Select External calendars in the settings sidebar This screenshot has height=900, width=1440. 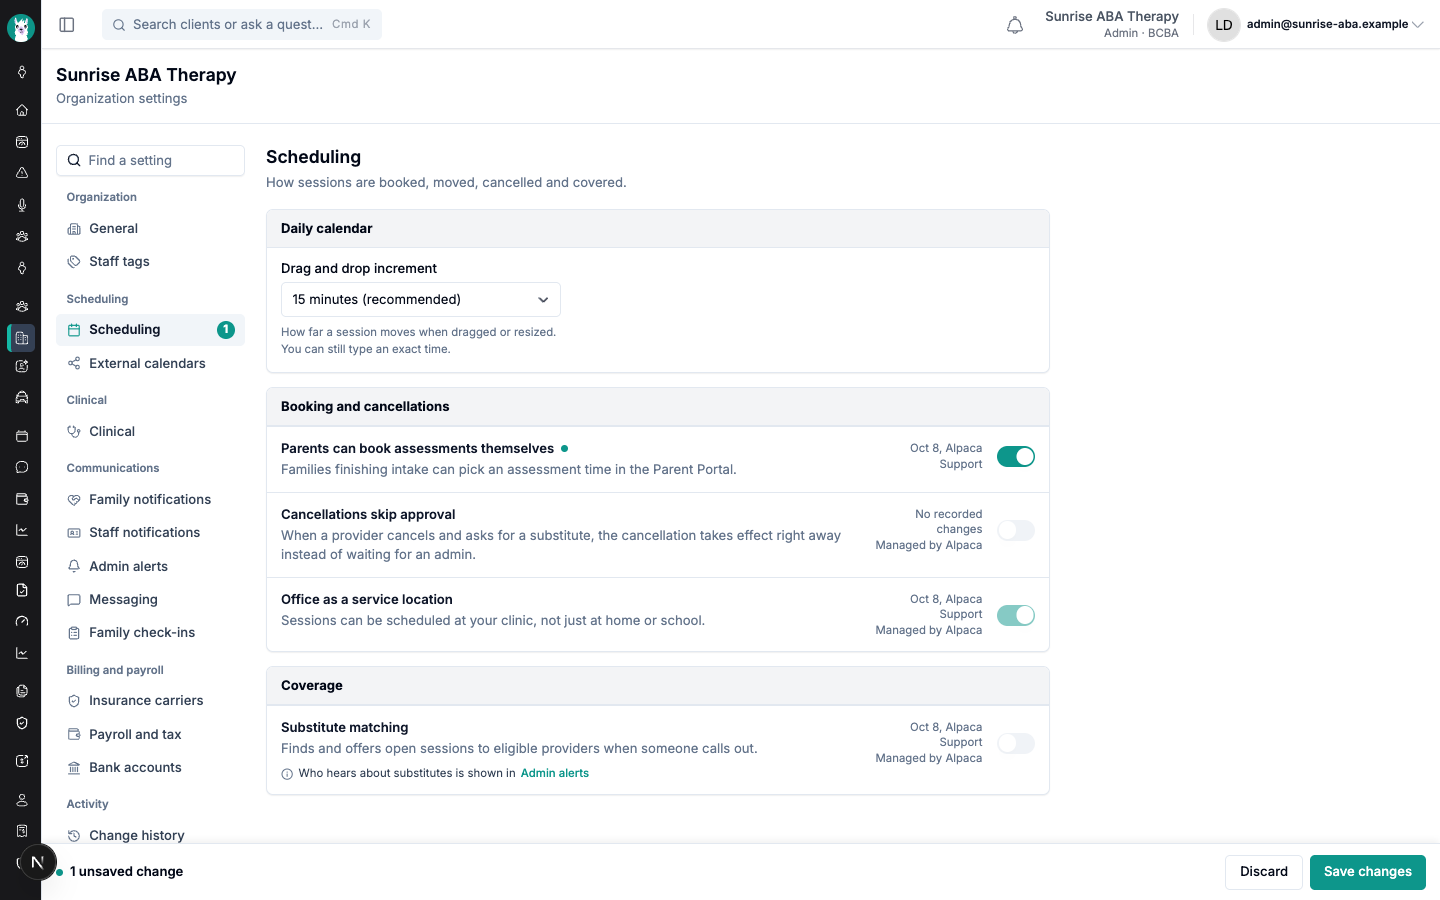click(150, 364)
